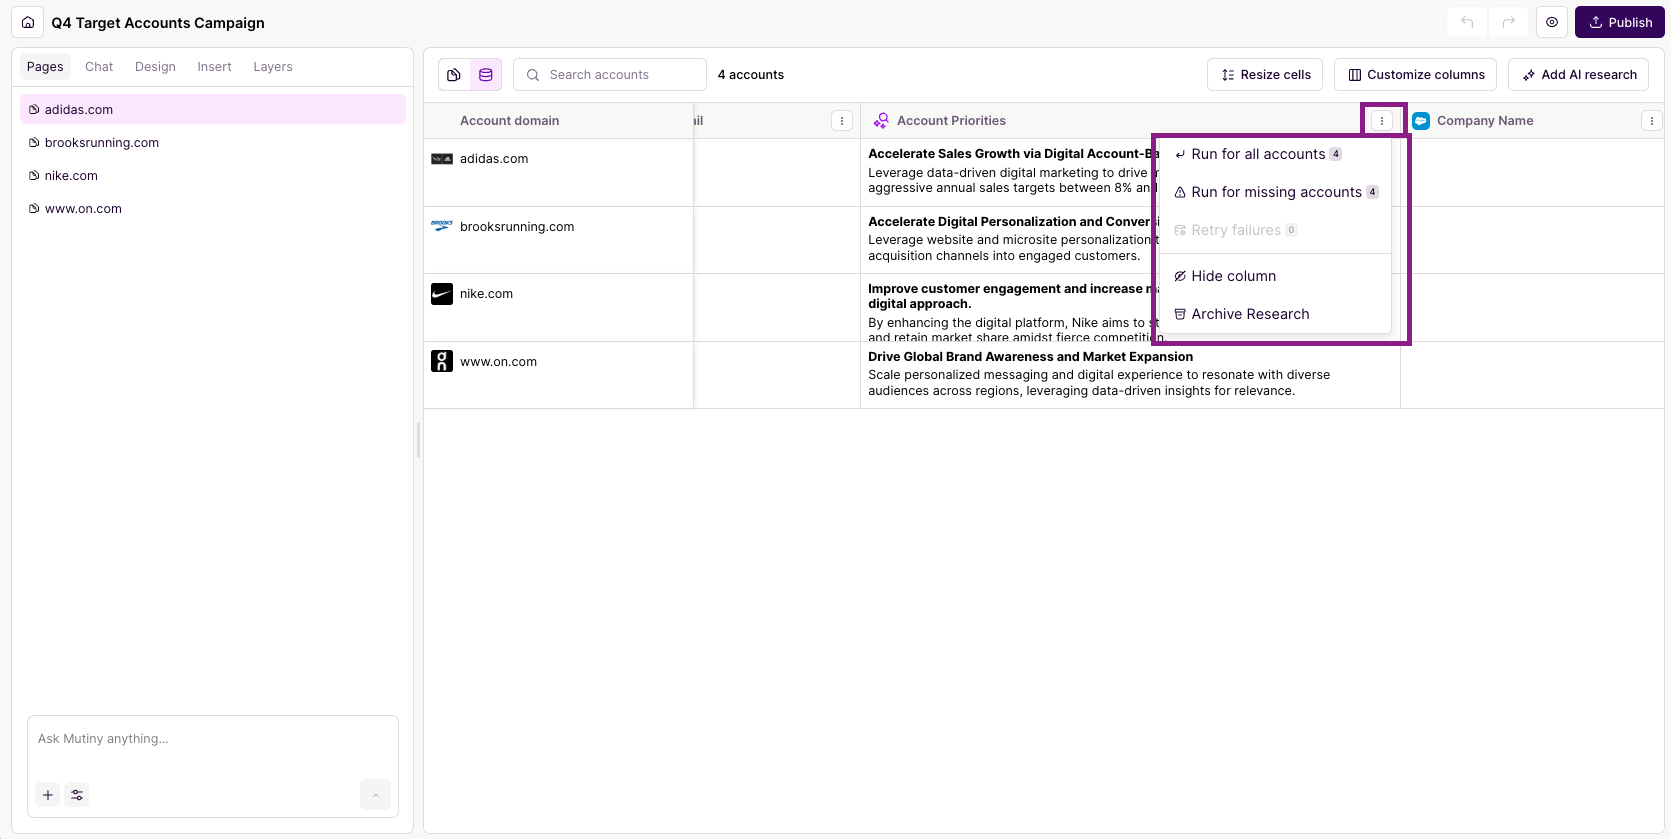Click the Q4 Target Accounts Campaign title
This screenshot has height=839, width=1671.
(x=158, y=23)
